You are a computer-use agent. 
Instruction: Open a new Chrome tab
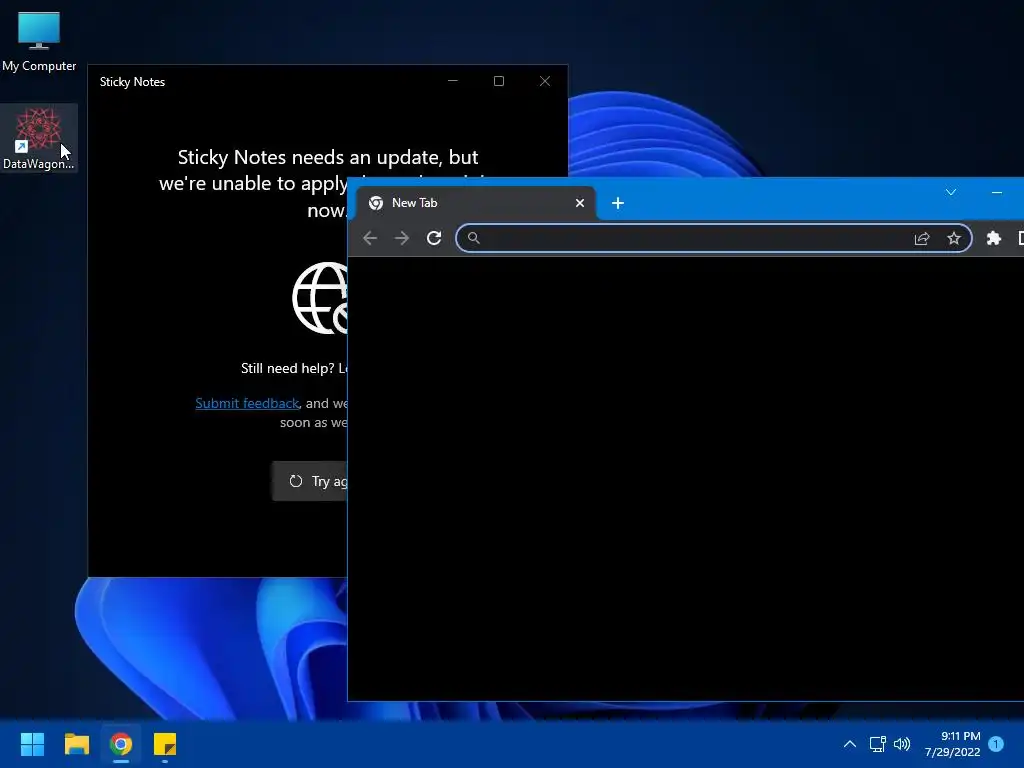point(618,203)
